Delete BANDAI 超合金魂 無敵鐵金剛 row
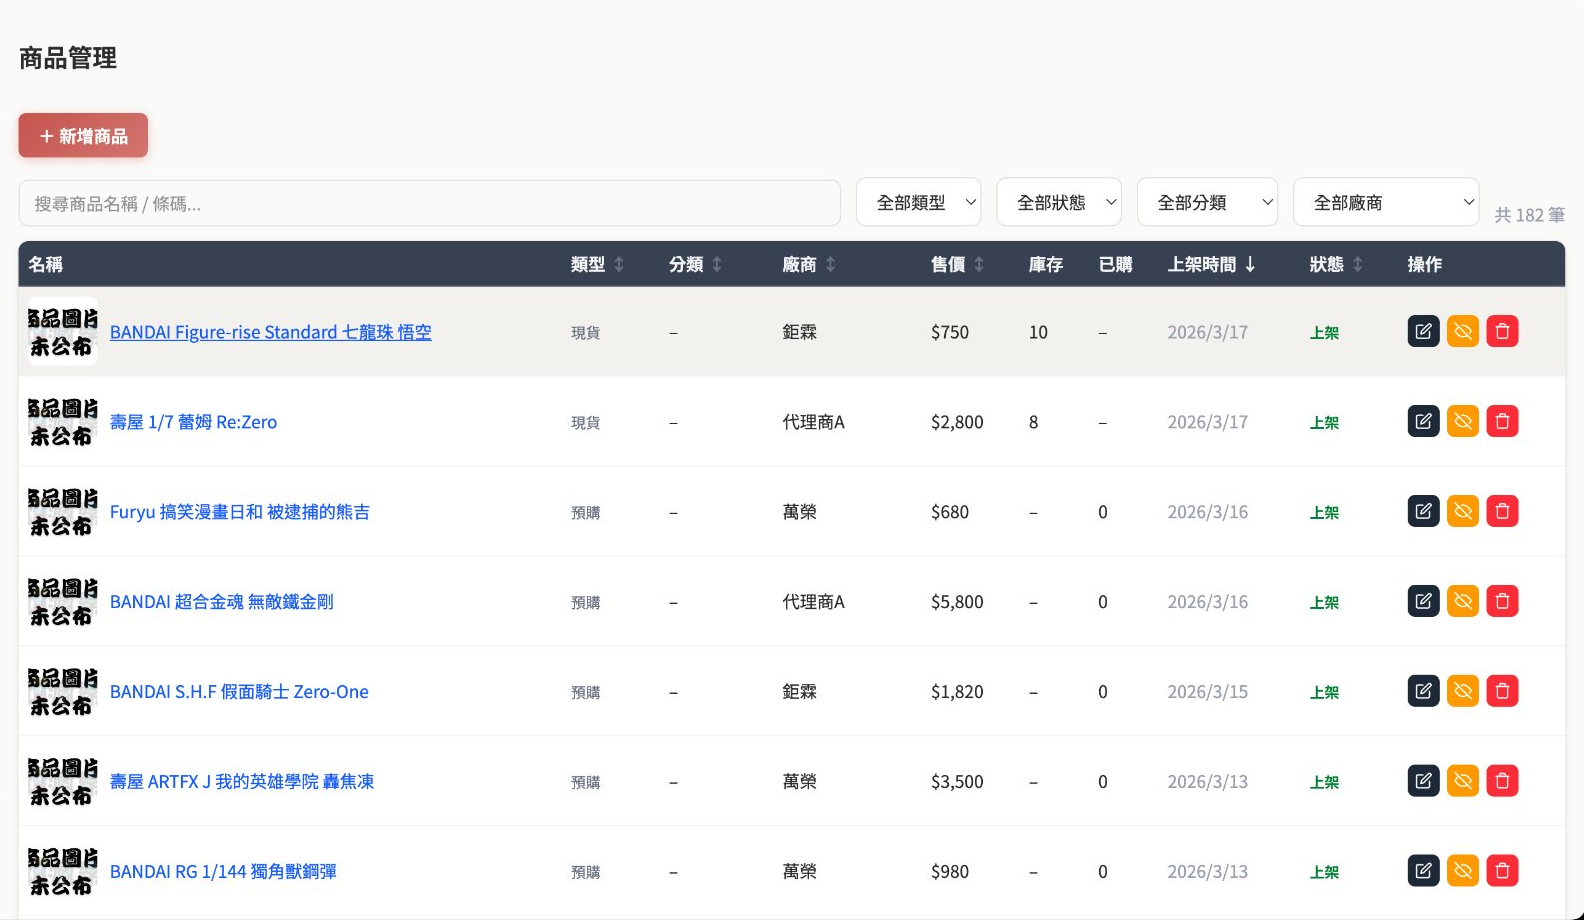Viewport: 1584px width, 920px height. (x=1502, y=601)
